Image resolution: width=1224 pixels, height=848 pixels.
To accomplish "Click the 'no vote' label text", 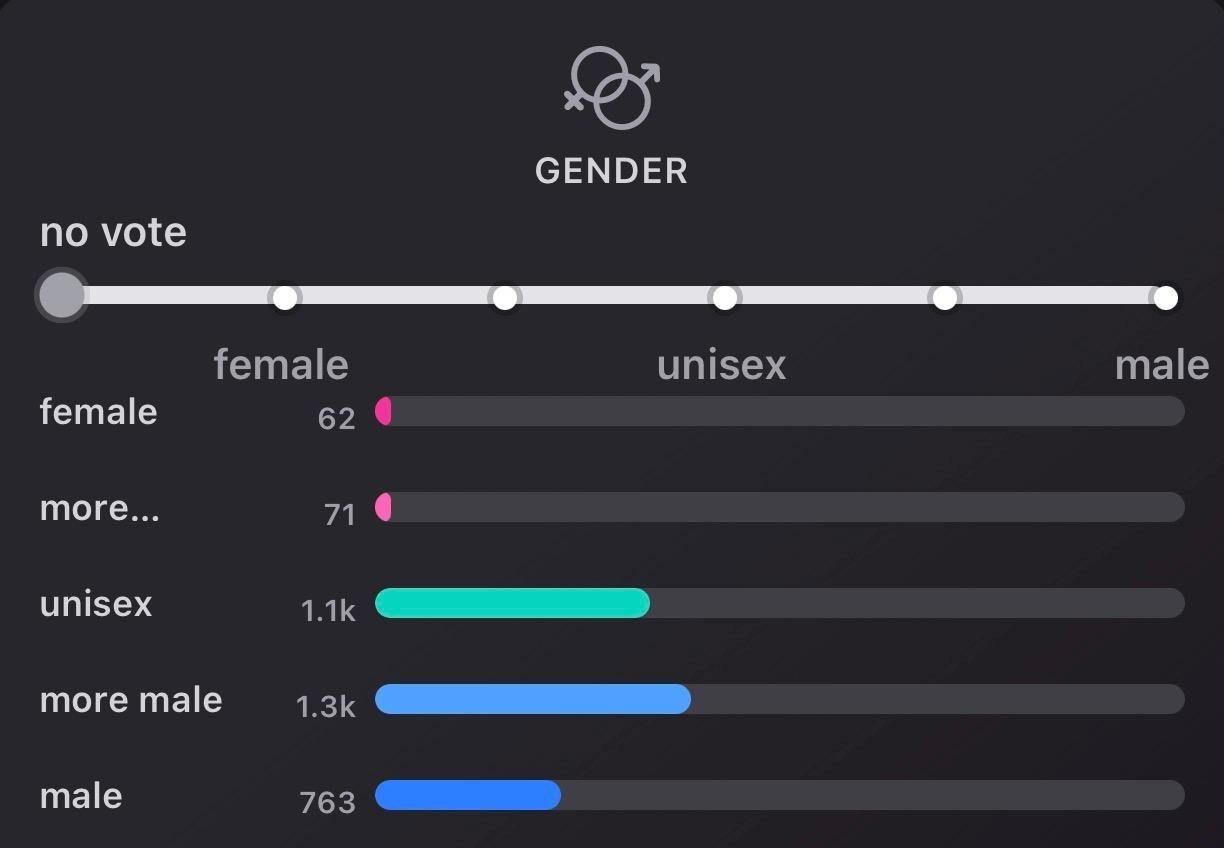I will click(x=113, y=232).
